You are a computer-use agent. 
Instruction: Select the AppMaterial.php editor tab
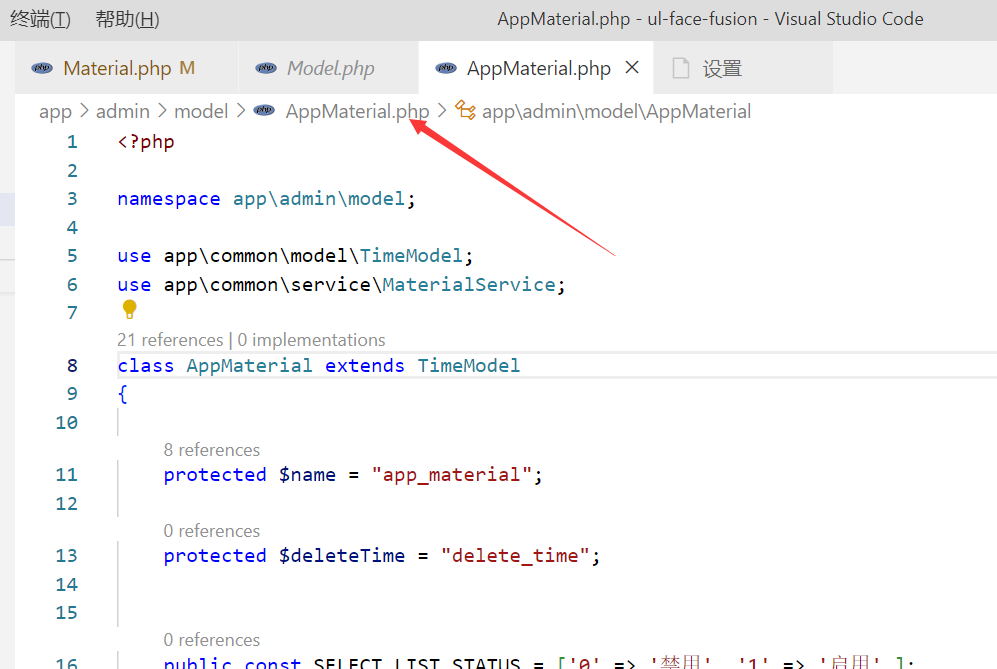click(538, 68)
